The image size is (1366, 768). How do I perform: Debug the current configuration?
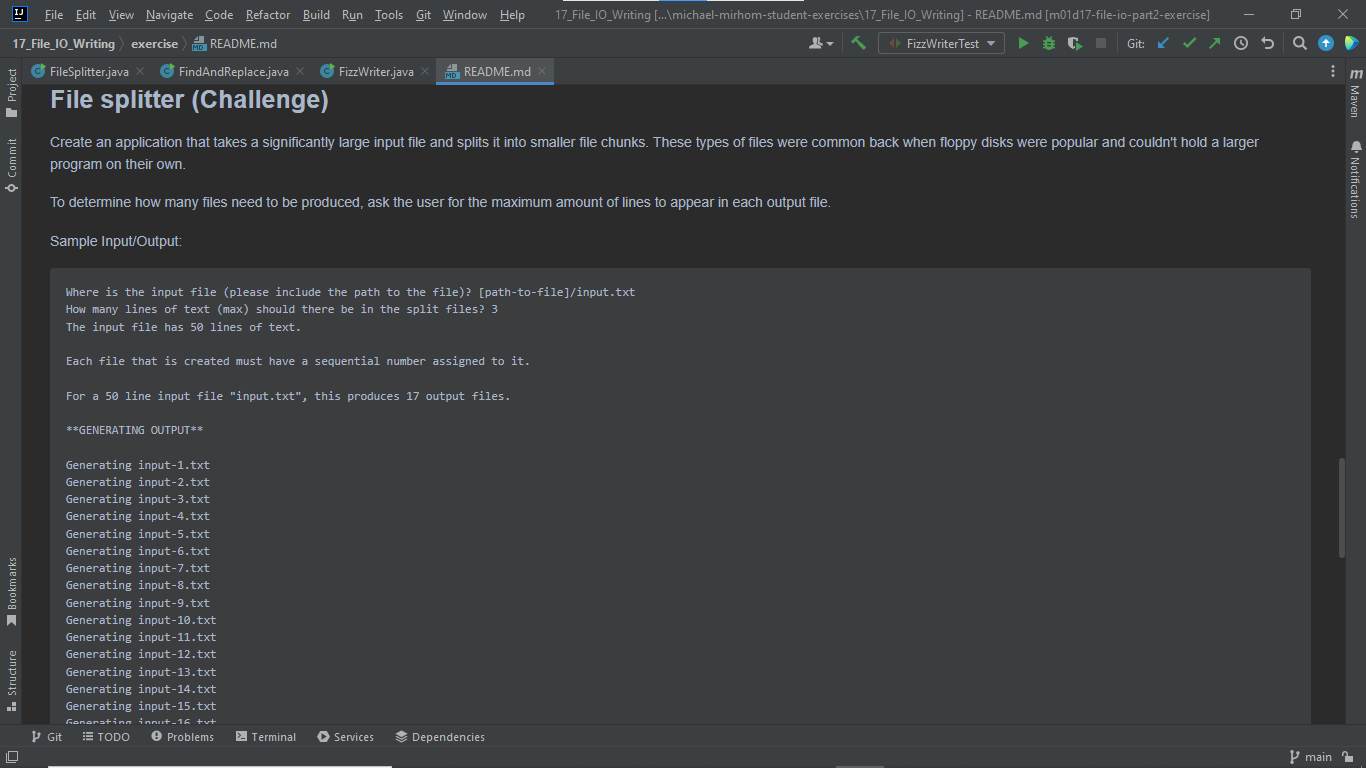pos(1048,44)
